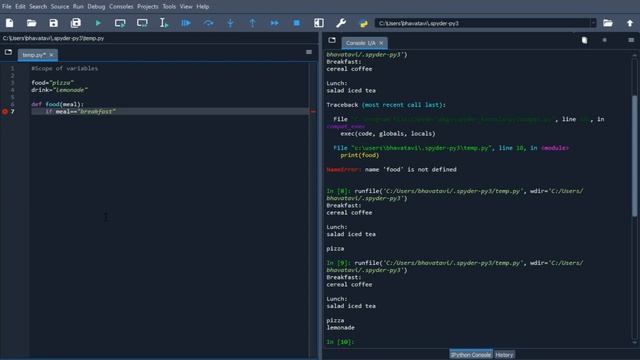Continue execution until next breakpoint
The image size is (640, 360).
pos(274,23)
